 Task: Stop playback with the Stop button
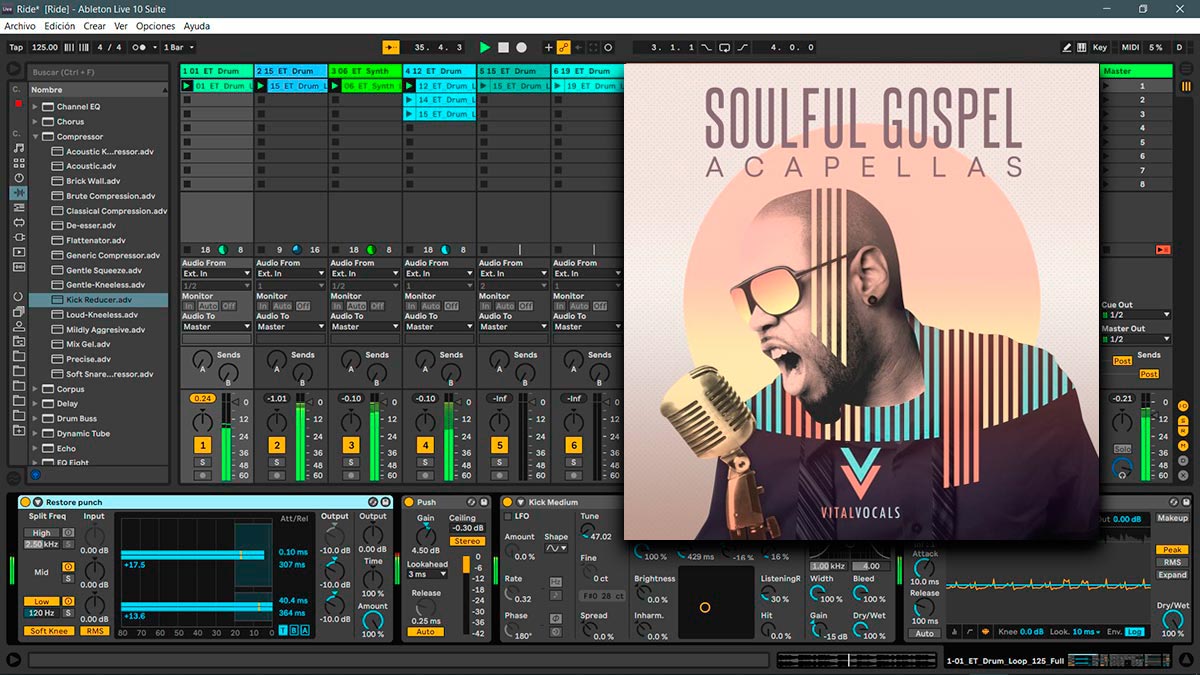click(503, 47)
